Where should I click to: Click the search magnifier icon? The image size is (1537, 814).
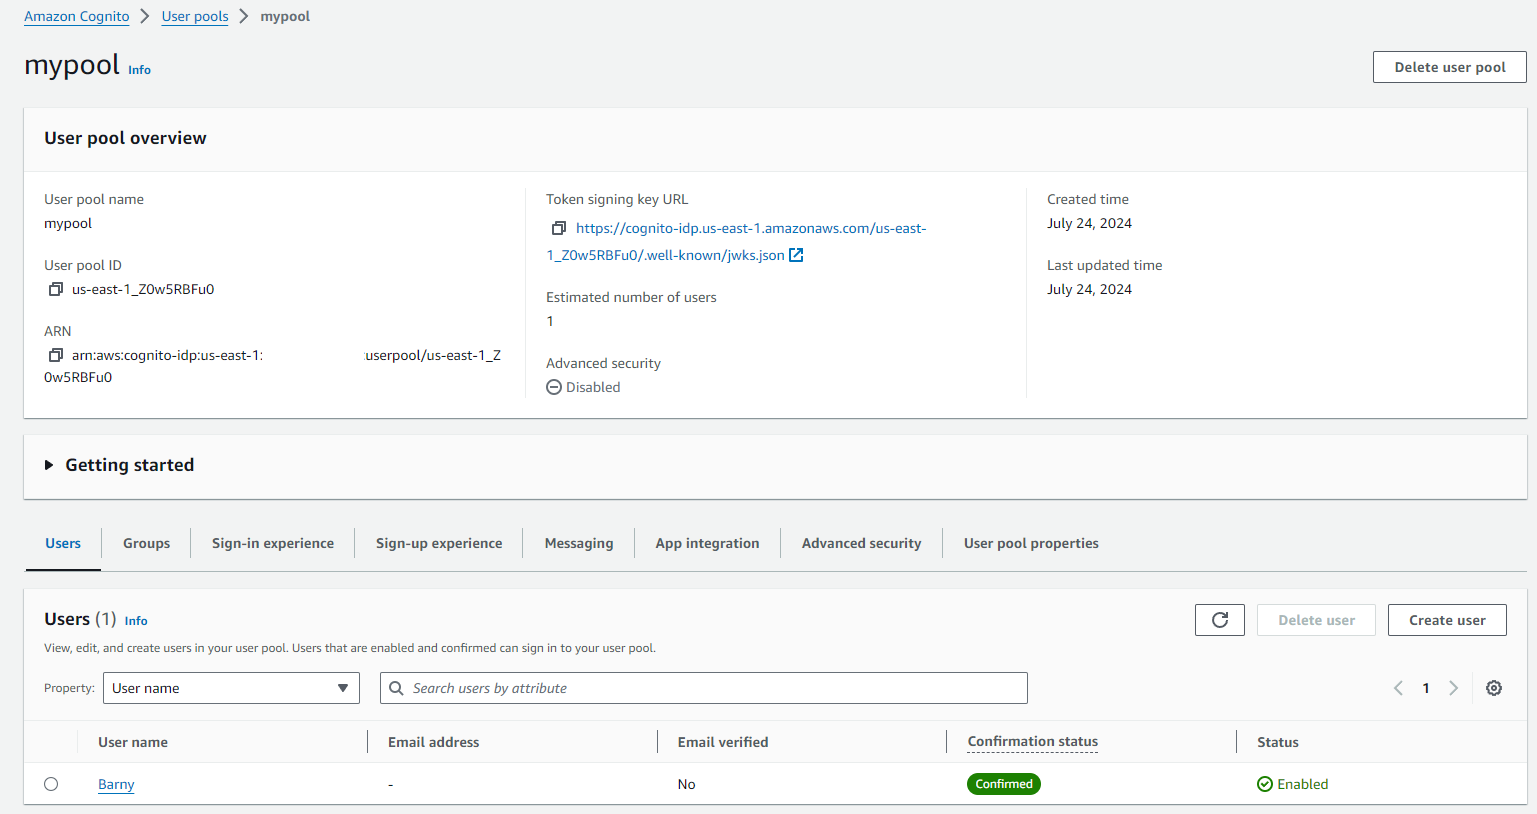tap(396, 688)
